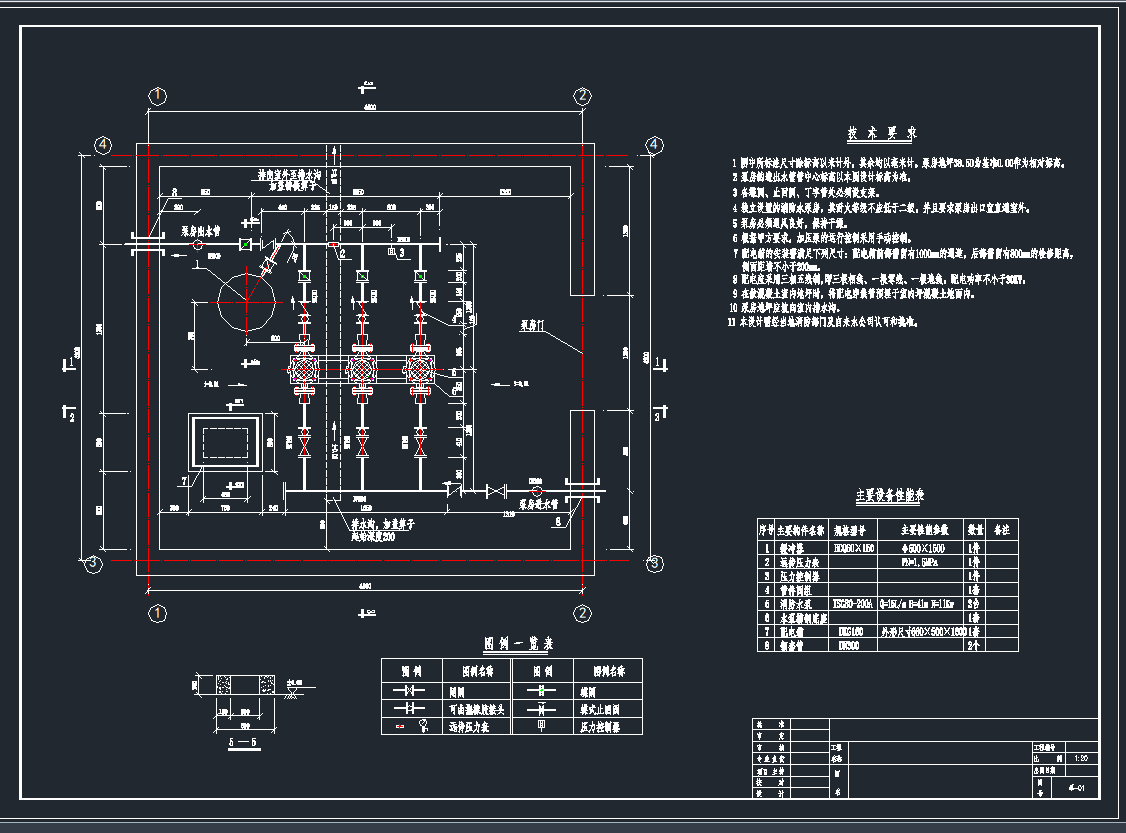
Task: Click the ISG80-200A model cell in equipment table
Action: click(853, 604)
